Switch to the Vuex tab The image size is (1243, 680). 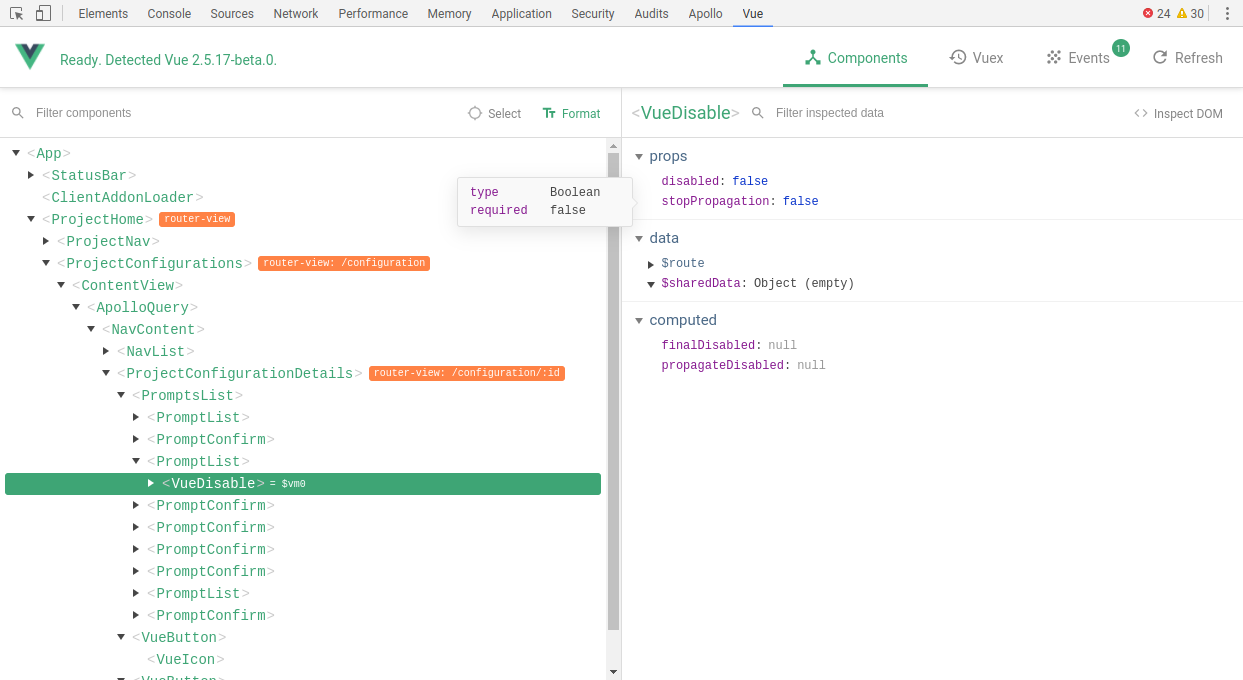[976, 58]
